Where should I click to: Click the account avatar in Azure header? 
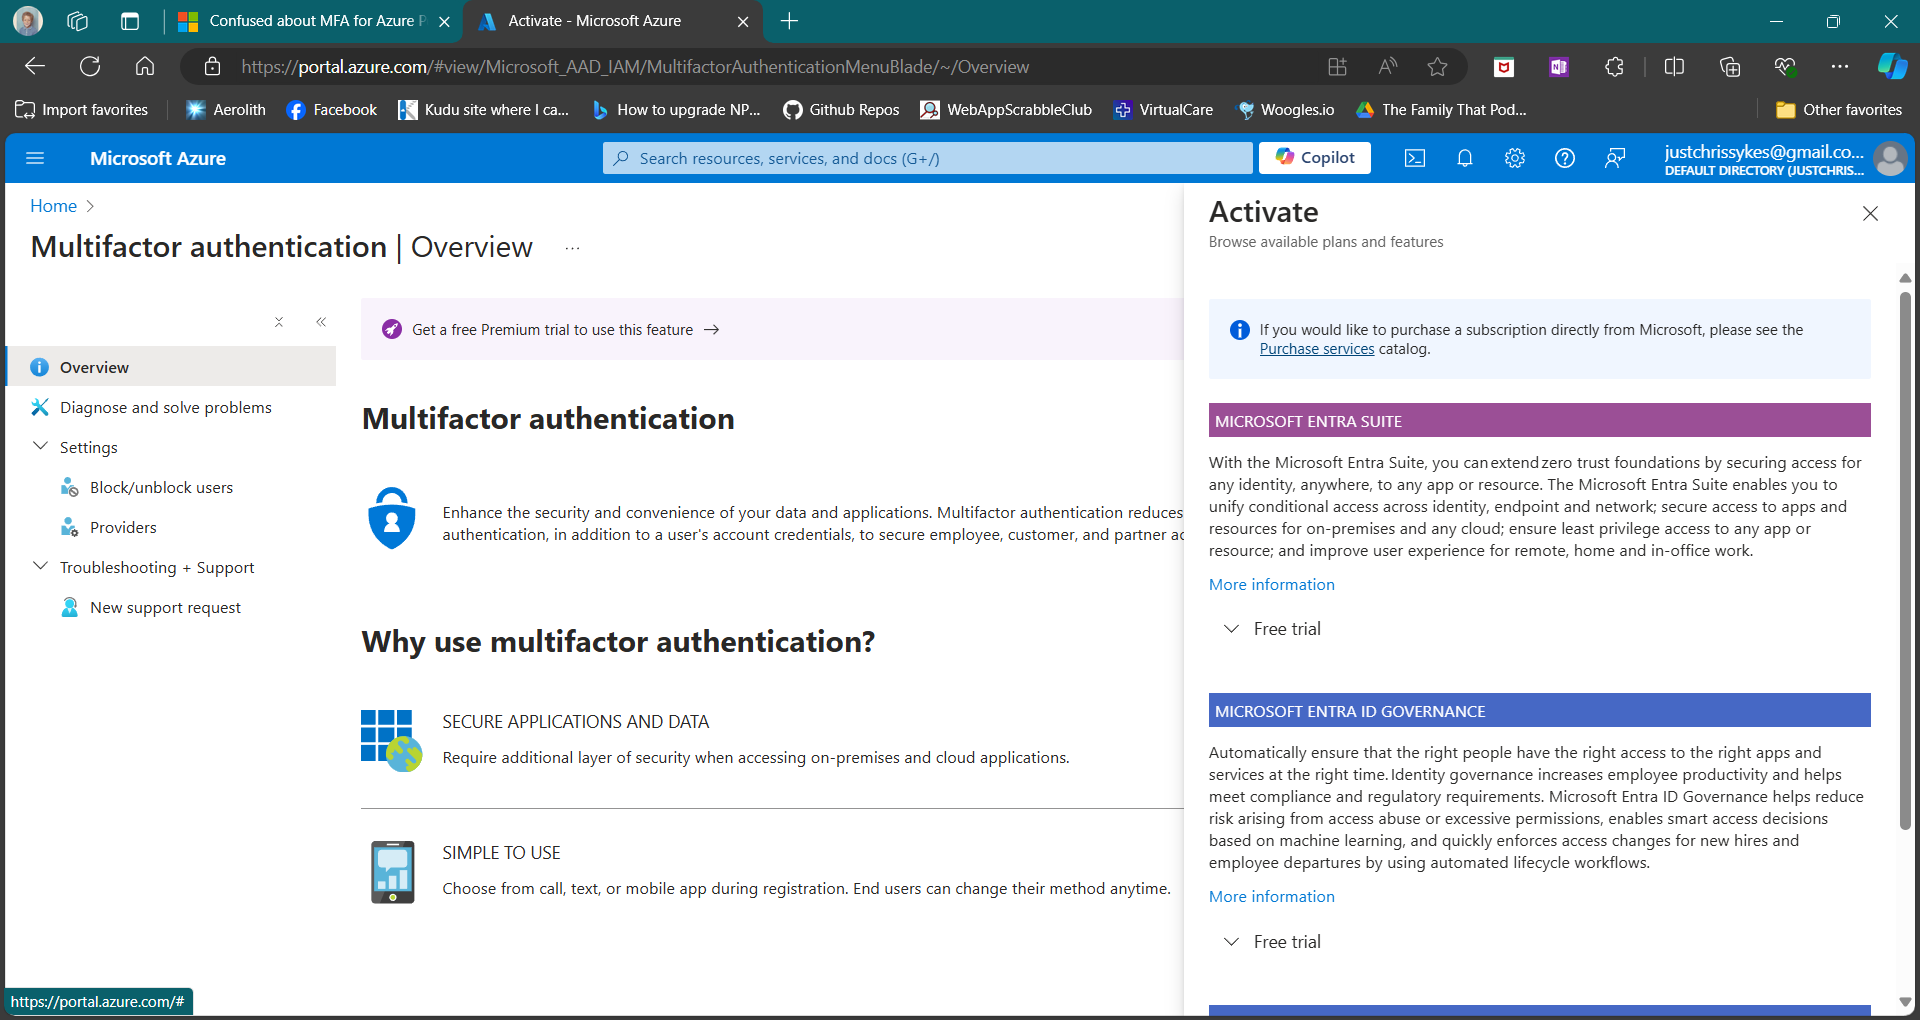[x=1890, y=158]
